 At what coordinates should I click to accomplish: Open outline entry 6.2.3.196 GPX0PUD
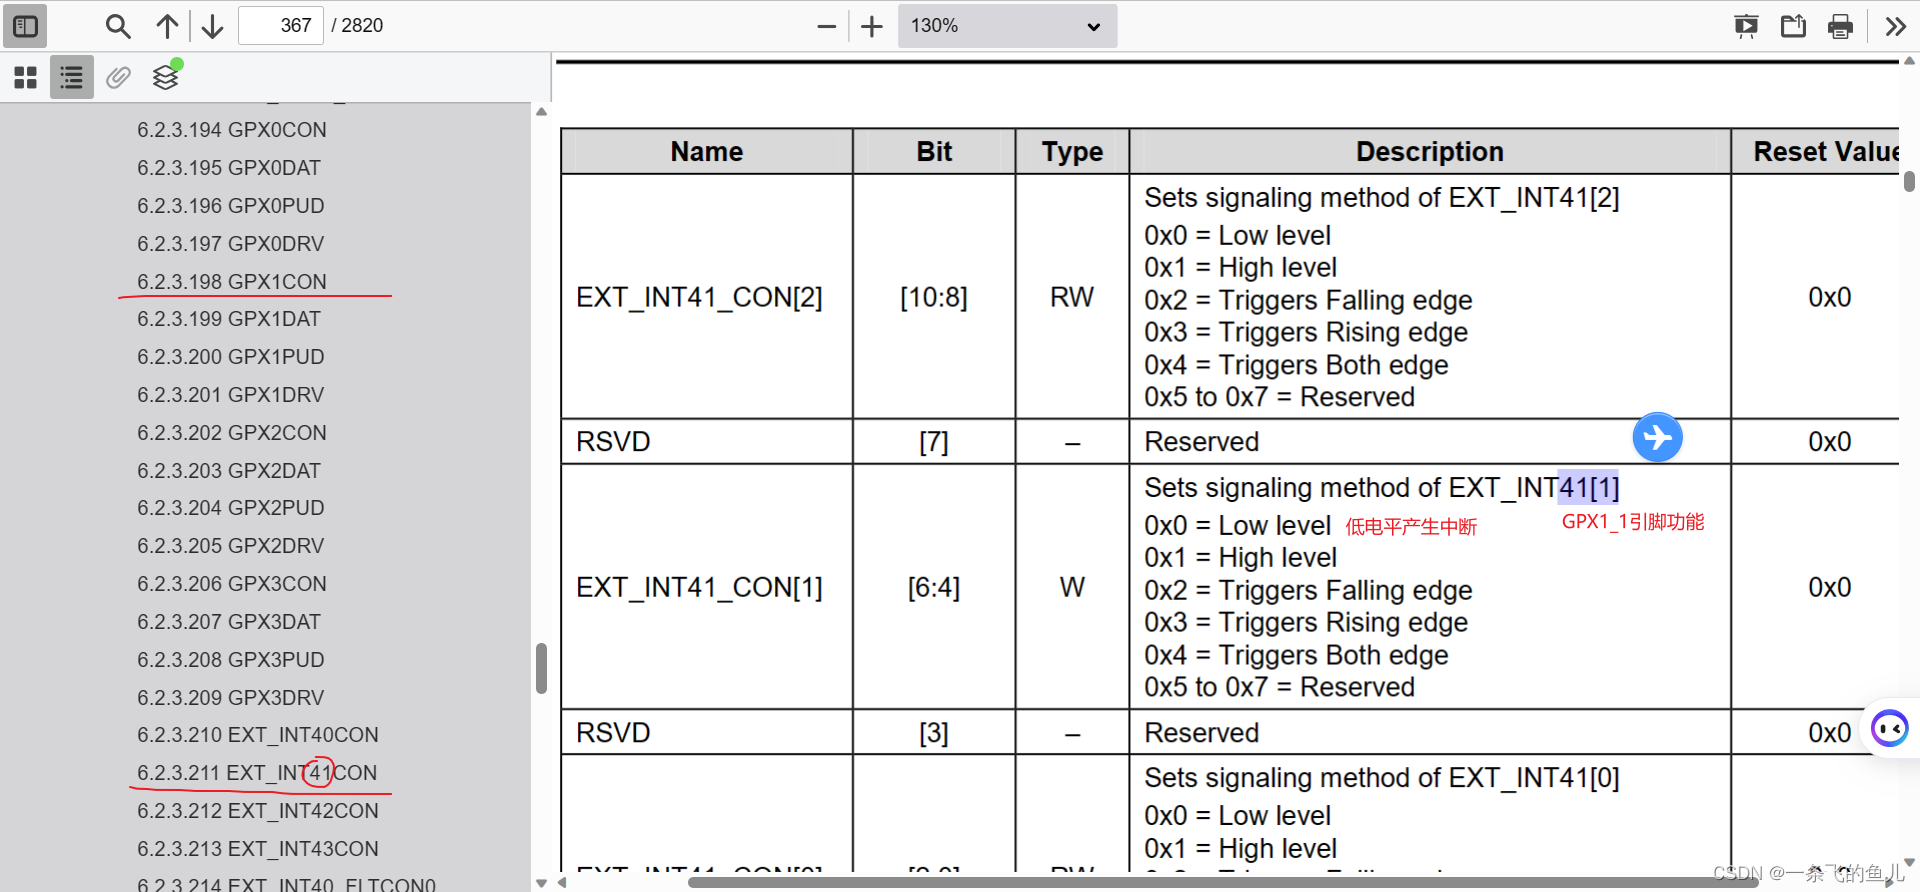[231, 206]
